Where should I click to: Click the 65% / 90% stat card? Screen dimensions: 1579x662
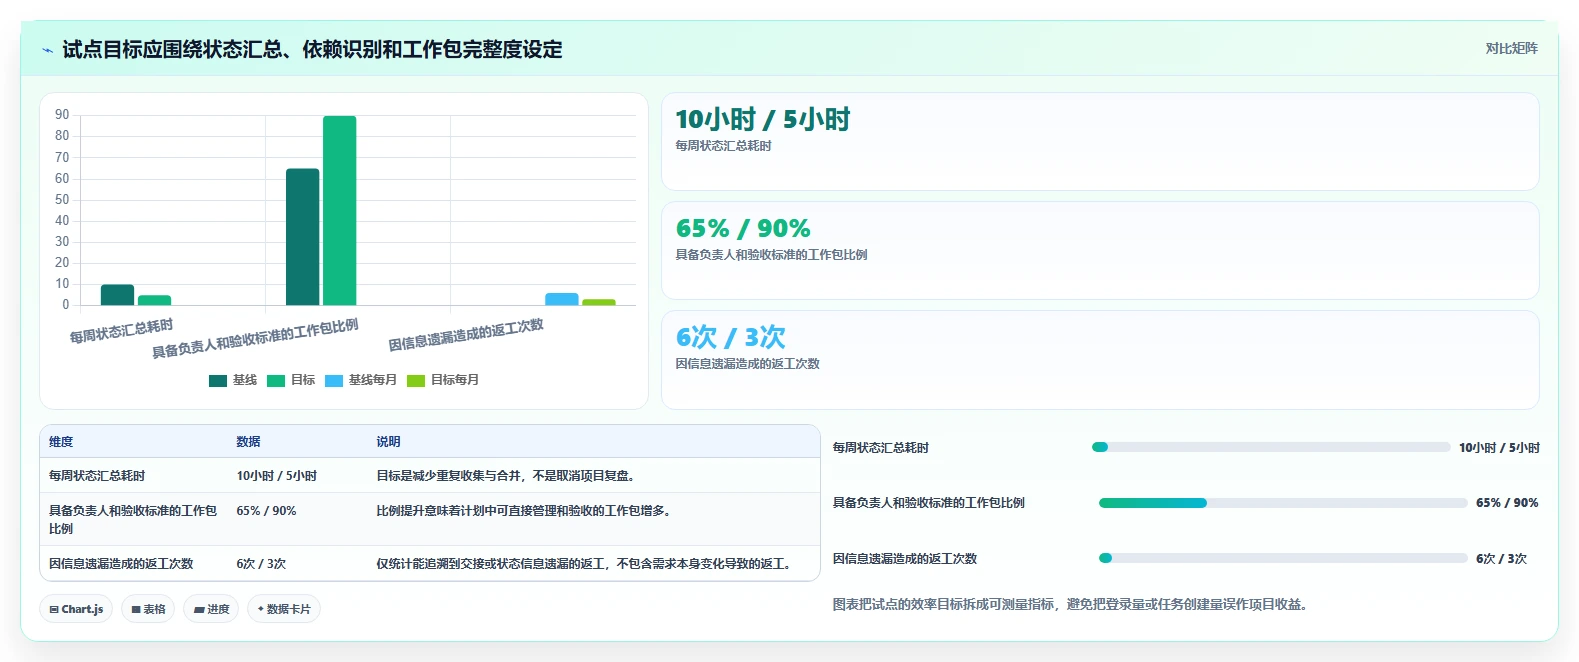click(1100, 251)
